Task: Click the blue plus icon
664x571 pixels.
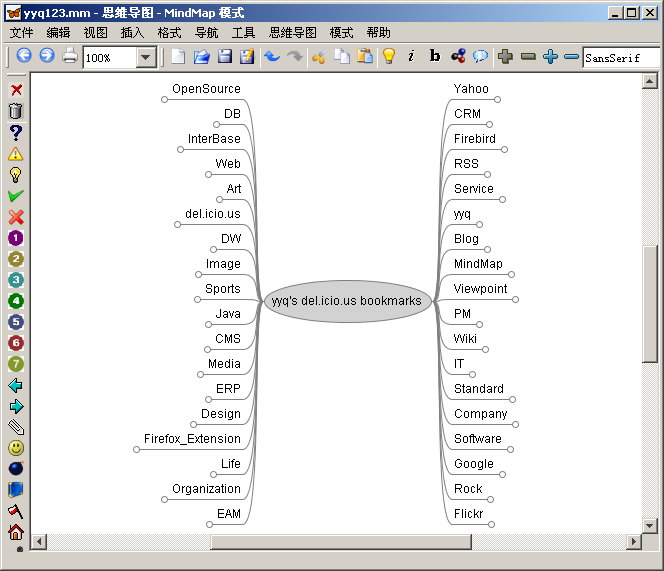Action: pos(551,56)
